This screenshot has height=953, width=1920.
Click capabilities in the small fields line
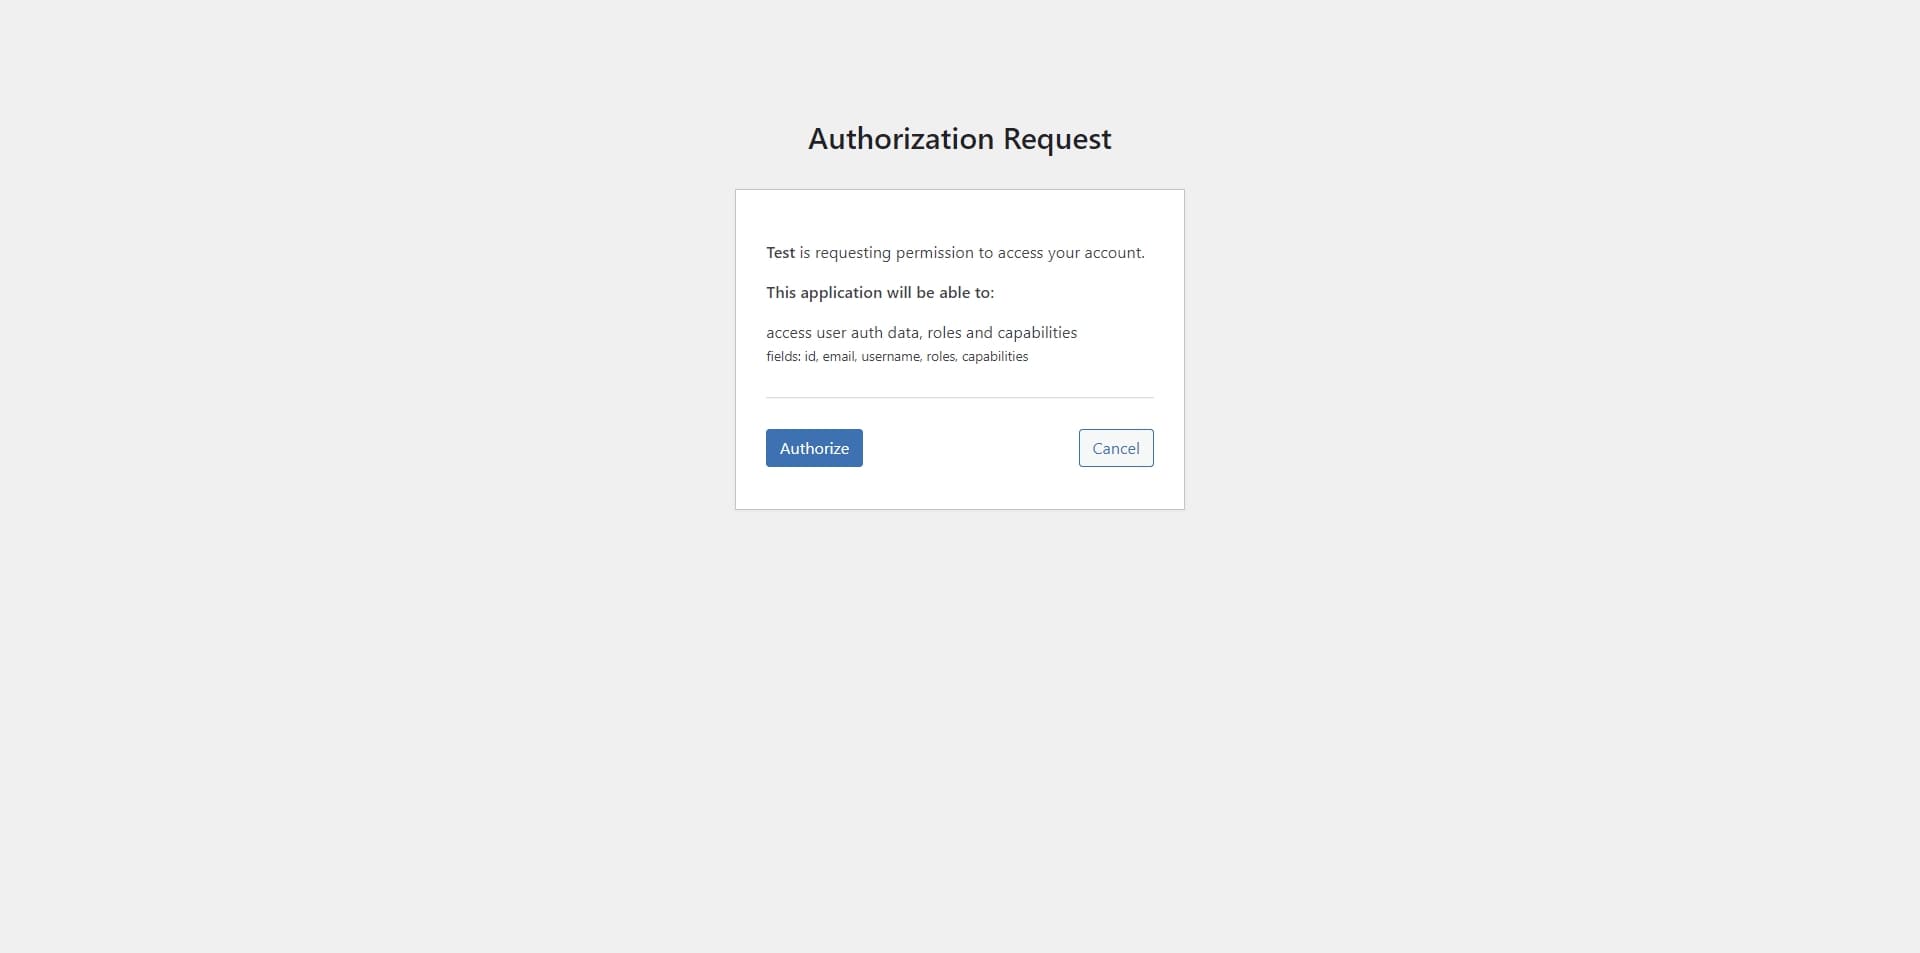(x=995, y=357)
